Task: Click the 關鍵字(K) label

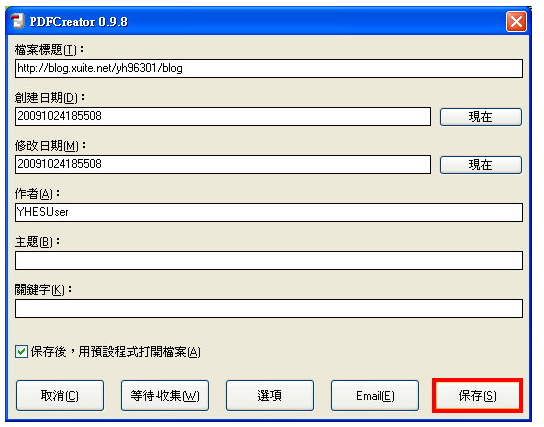Action: point(43,290)
